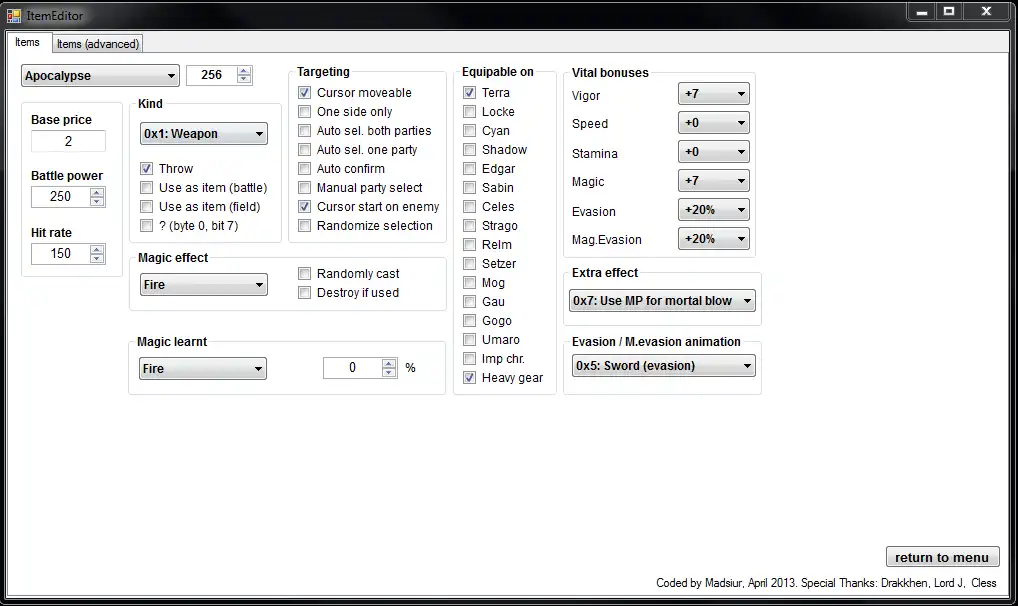Screen dimensions: 1018x606
Task: Decrease Battle power with down arrow
Action: click(97, 201)
